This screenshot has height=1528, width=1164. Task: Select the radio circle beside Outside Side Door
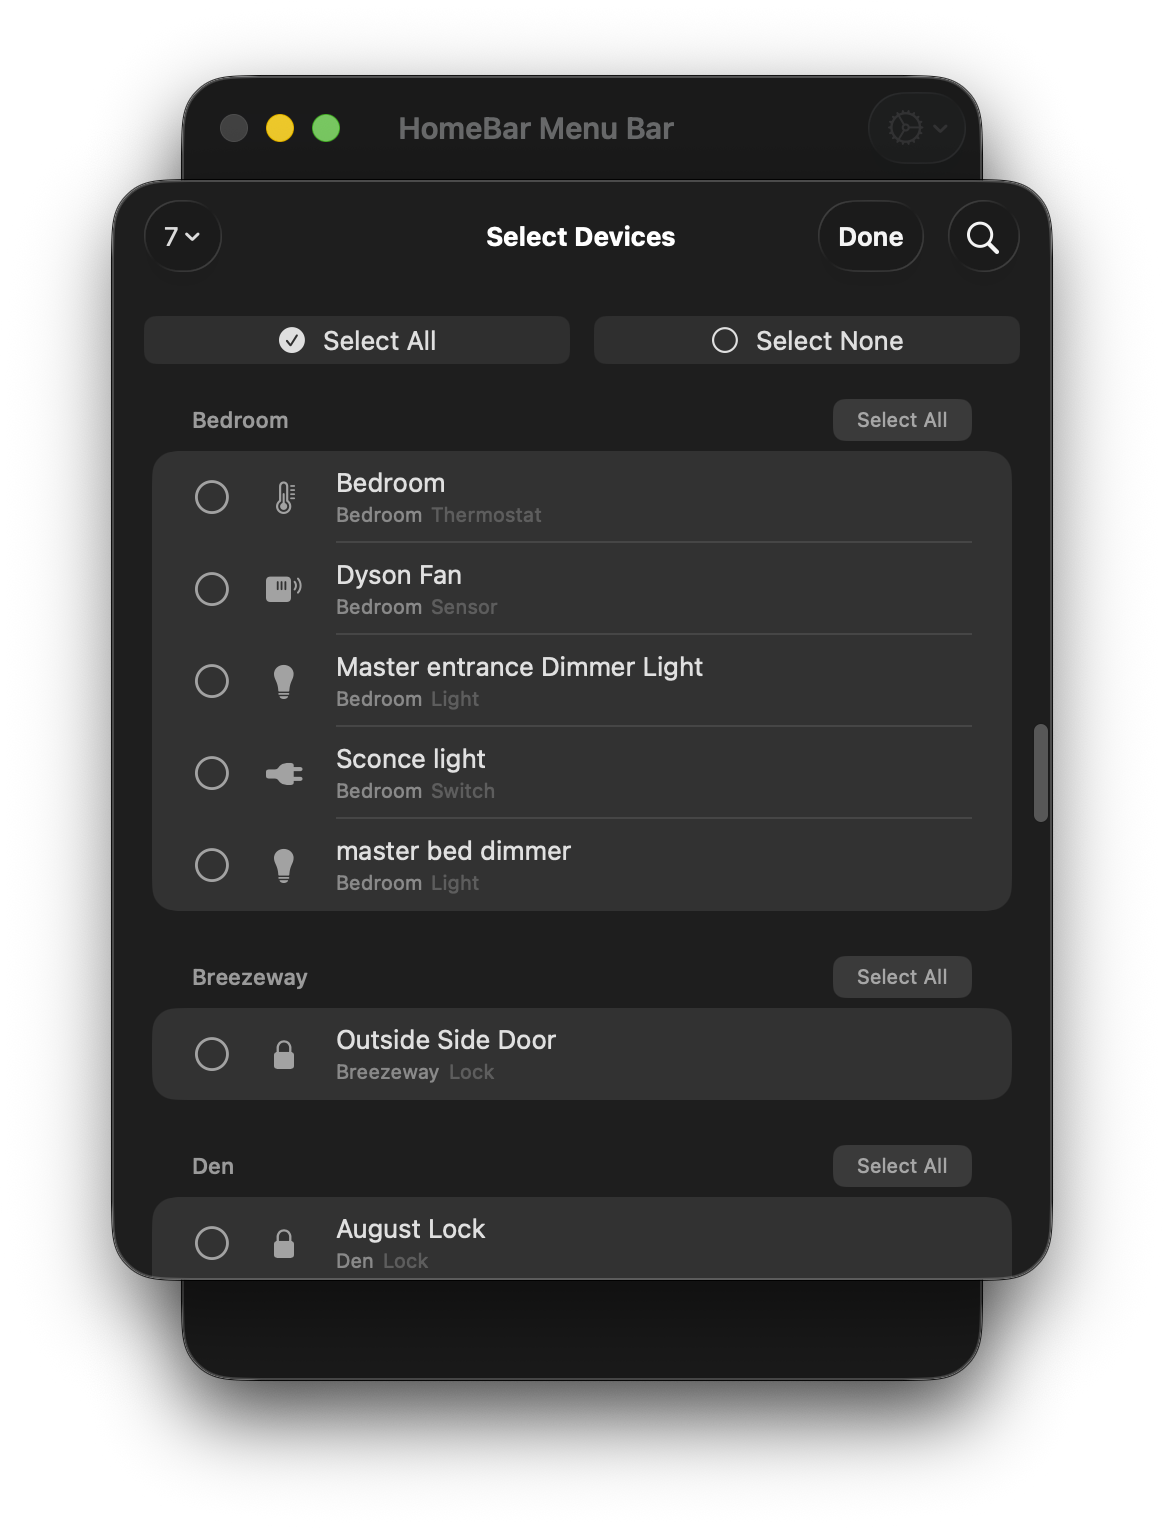212,1053
